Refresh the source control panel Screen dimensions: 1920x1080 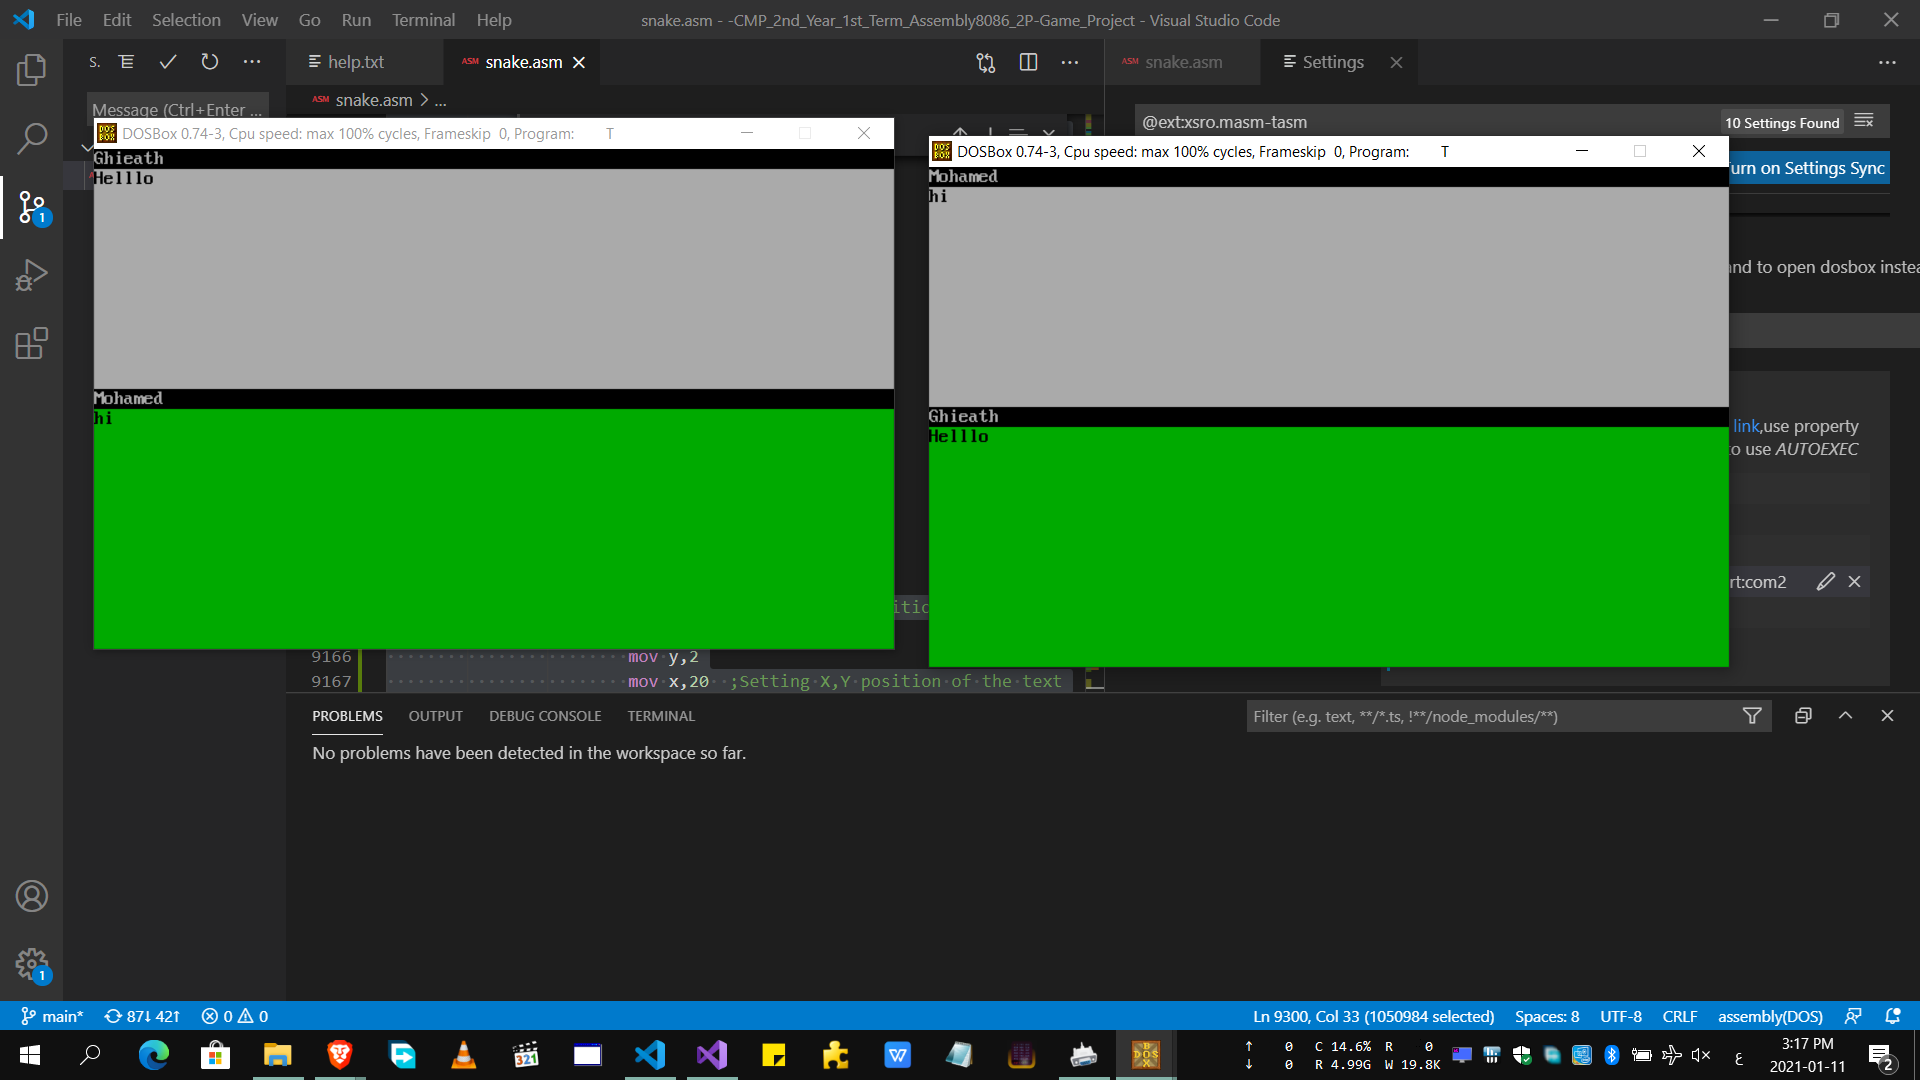[209, 62]
